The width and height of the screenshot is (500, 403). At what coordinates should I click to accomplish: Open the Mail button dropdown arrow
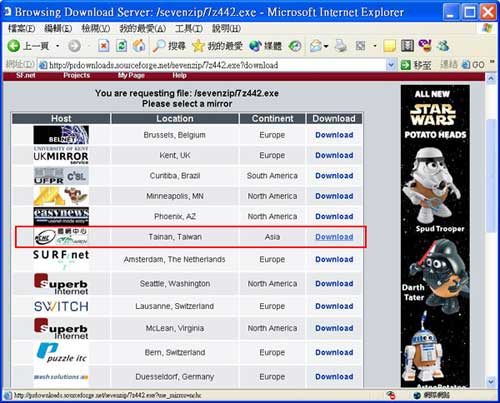[x=326, y=46]
